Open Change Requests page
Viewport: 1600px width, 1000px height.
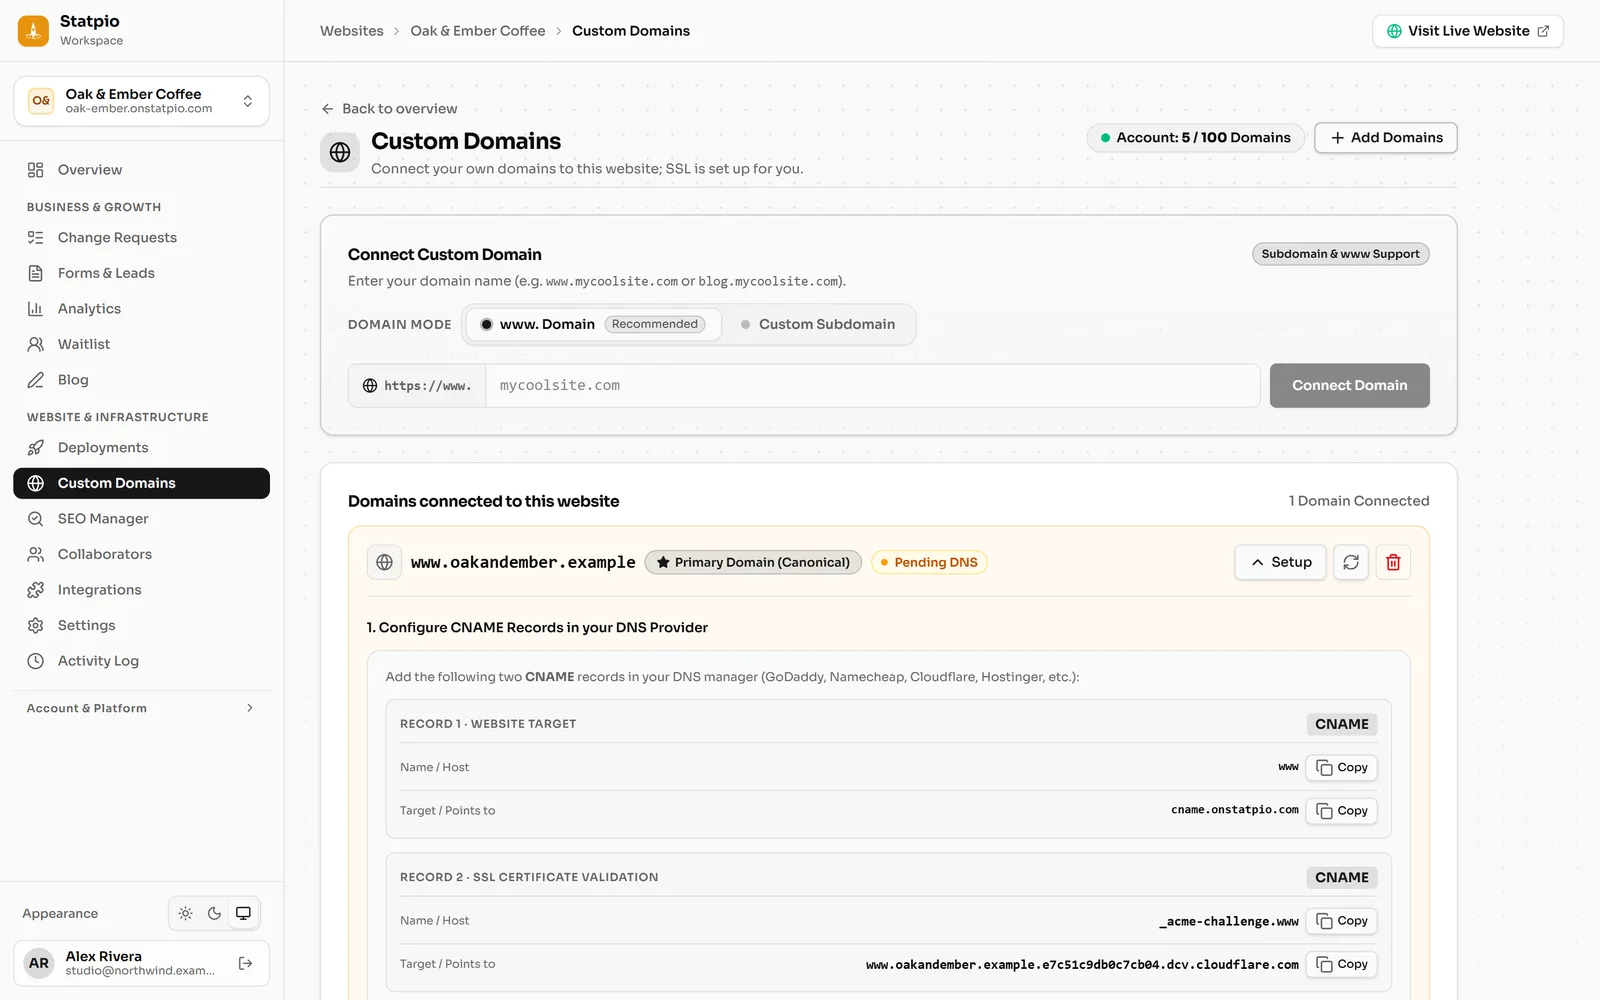point(141,237)
